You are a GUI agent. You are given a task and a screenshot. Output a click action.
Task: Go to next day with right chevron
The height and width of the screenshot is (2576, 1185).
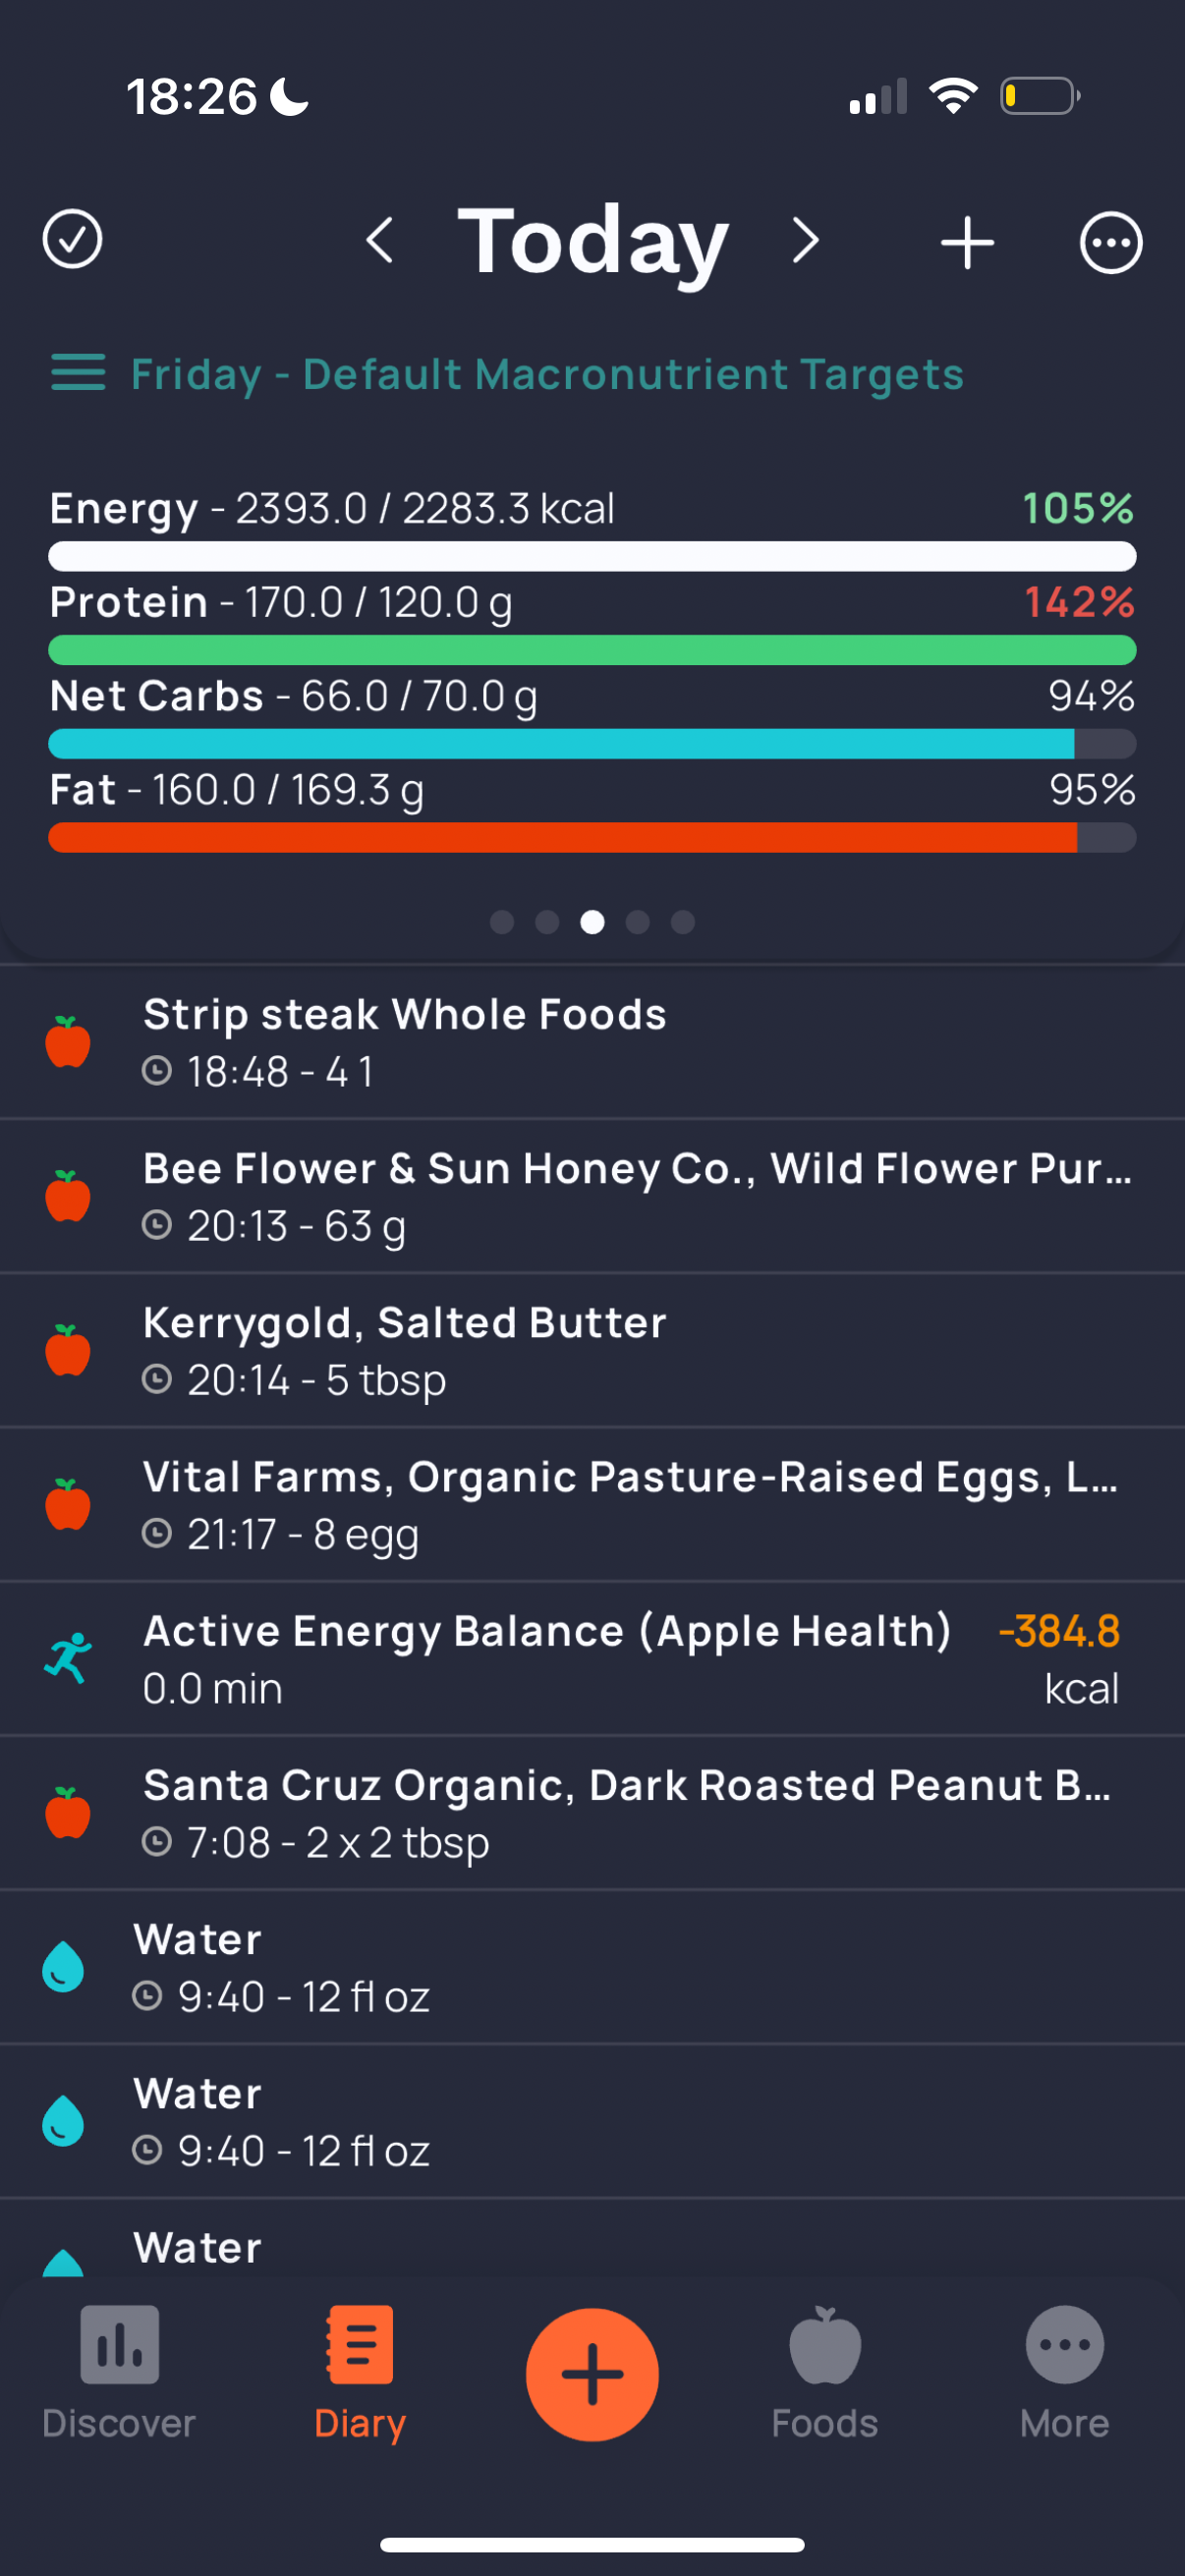pos(806,241)
